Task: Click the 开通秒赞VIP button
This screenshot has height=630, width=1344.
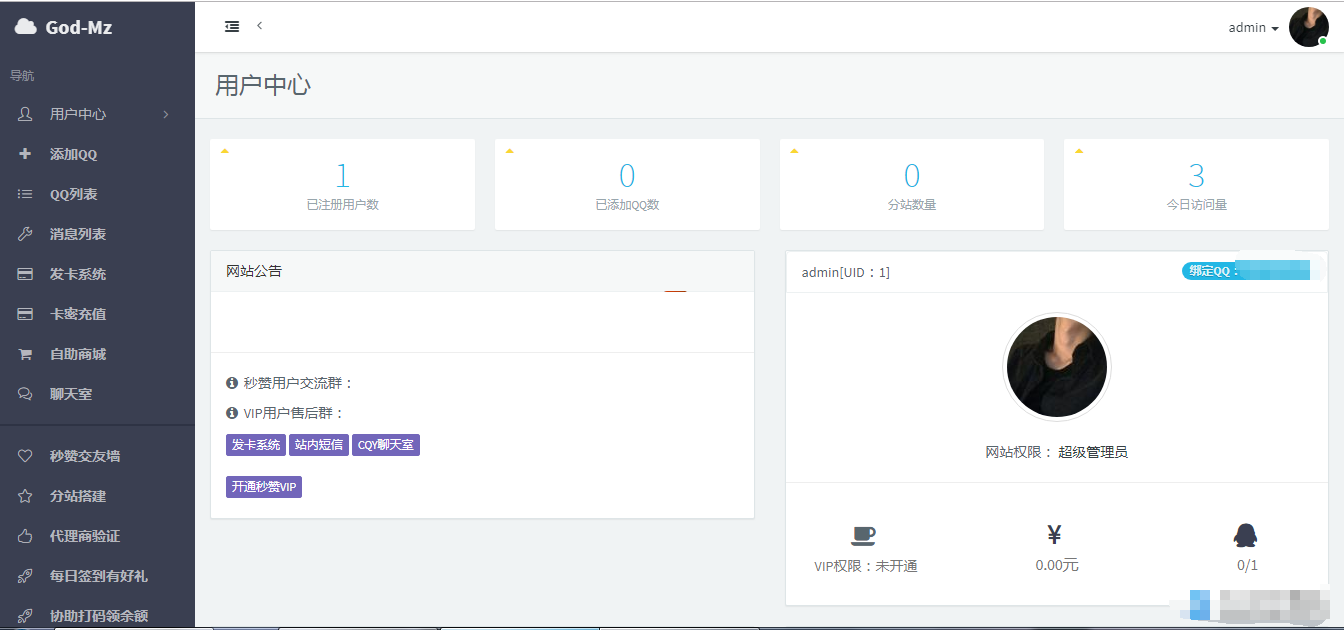Action: point(264,487)
